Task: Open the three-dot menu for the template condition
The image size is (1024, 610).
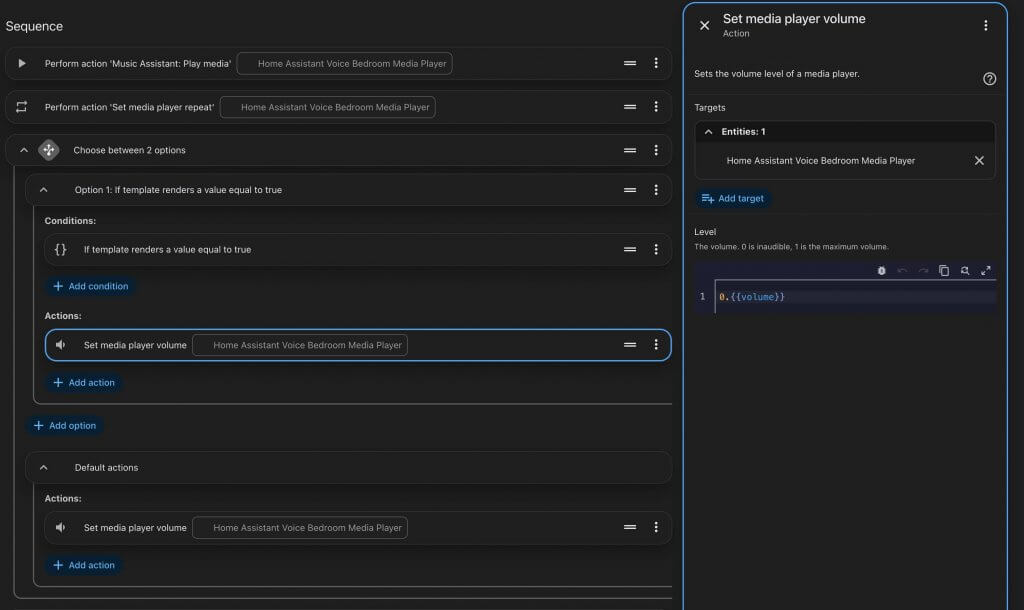Action: pos(656,249)
